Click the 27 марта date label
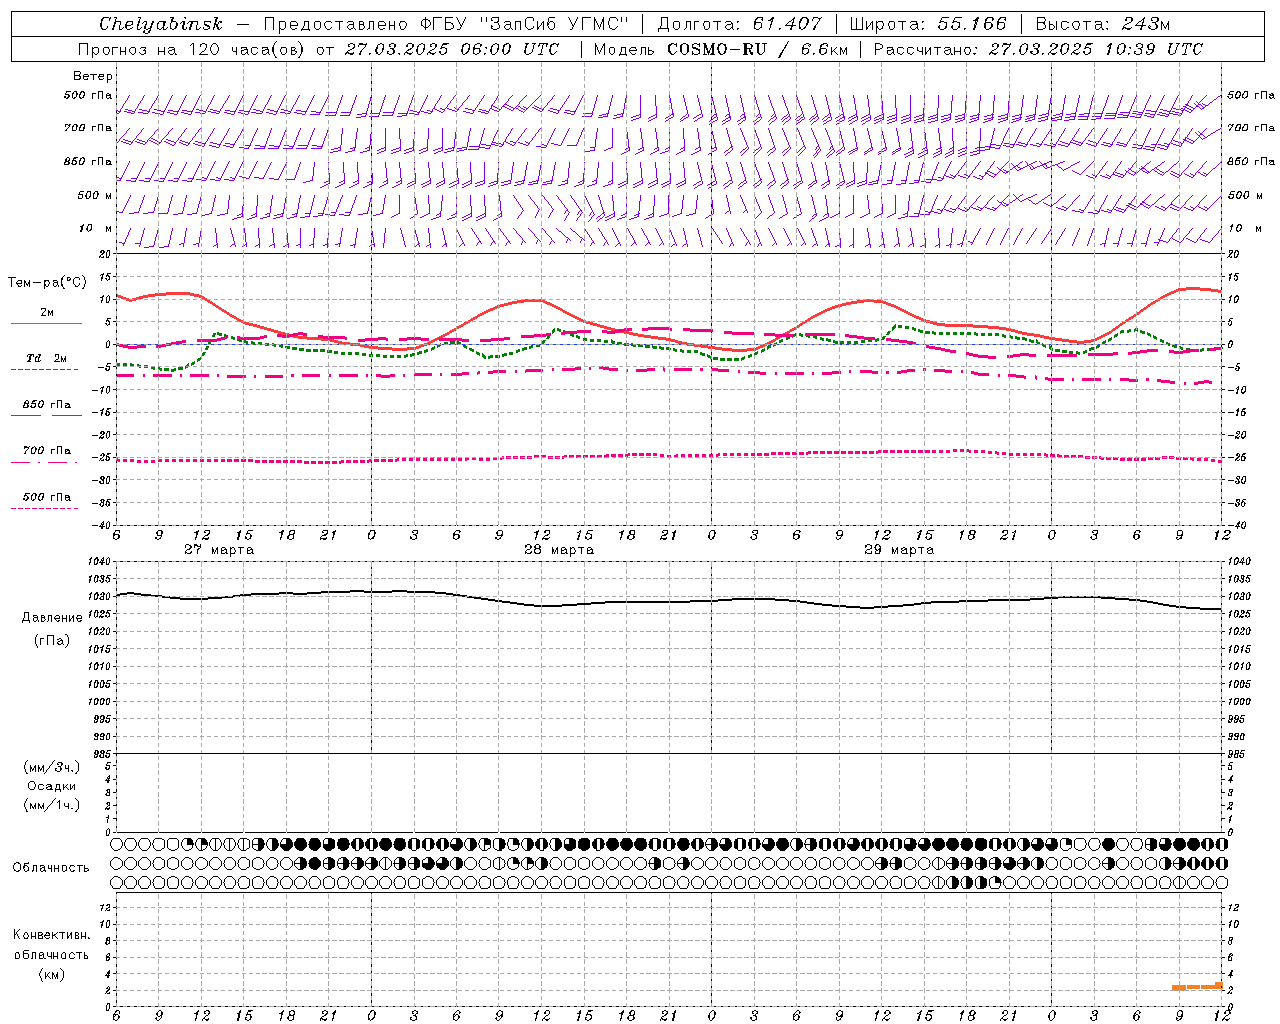 [219, 550]
